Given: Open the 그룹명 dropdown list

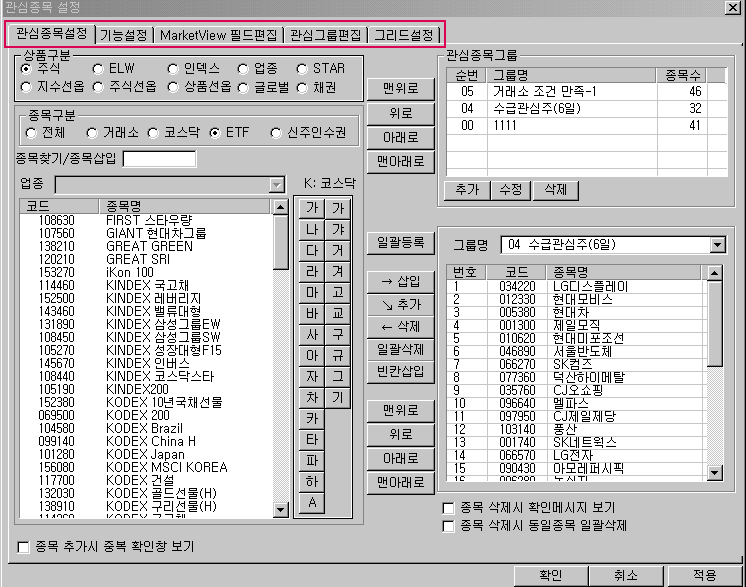Looking at the screenshot, I should pos(717,245).
